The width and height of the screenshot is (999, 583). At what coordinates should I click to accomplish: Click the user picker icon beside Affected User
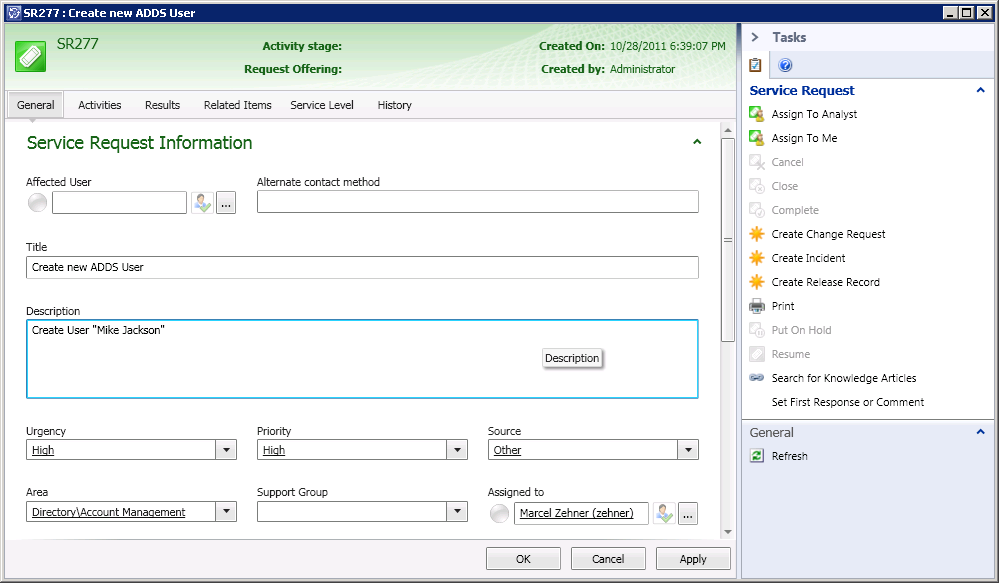(202, 203)
